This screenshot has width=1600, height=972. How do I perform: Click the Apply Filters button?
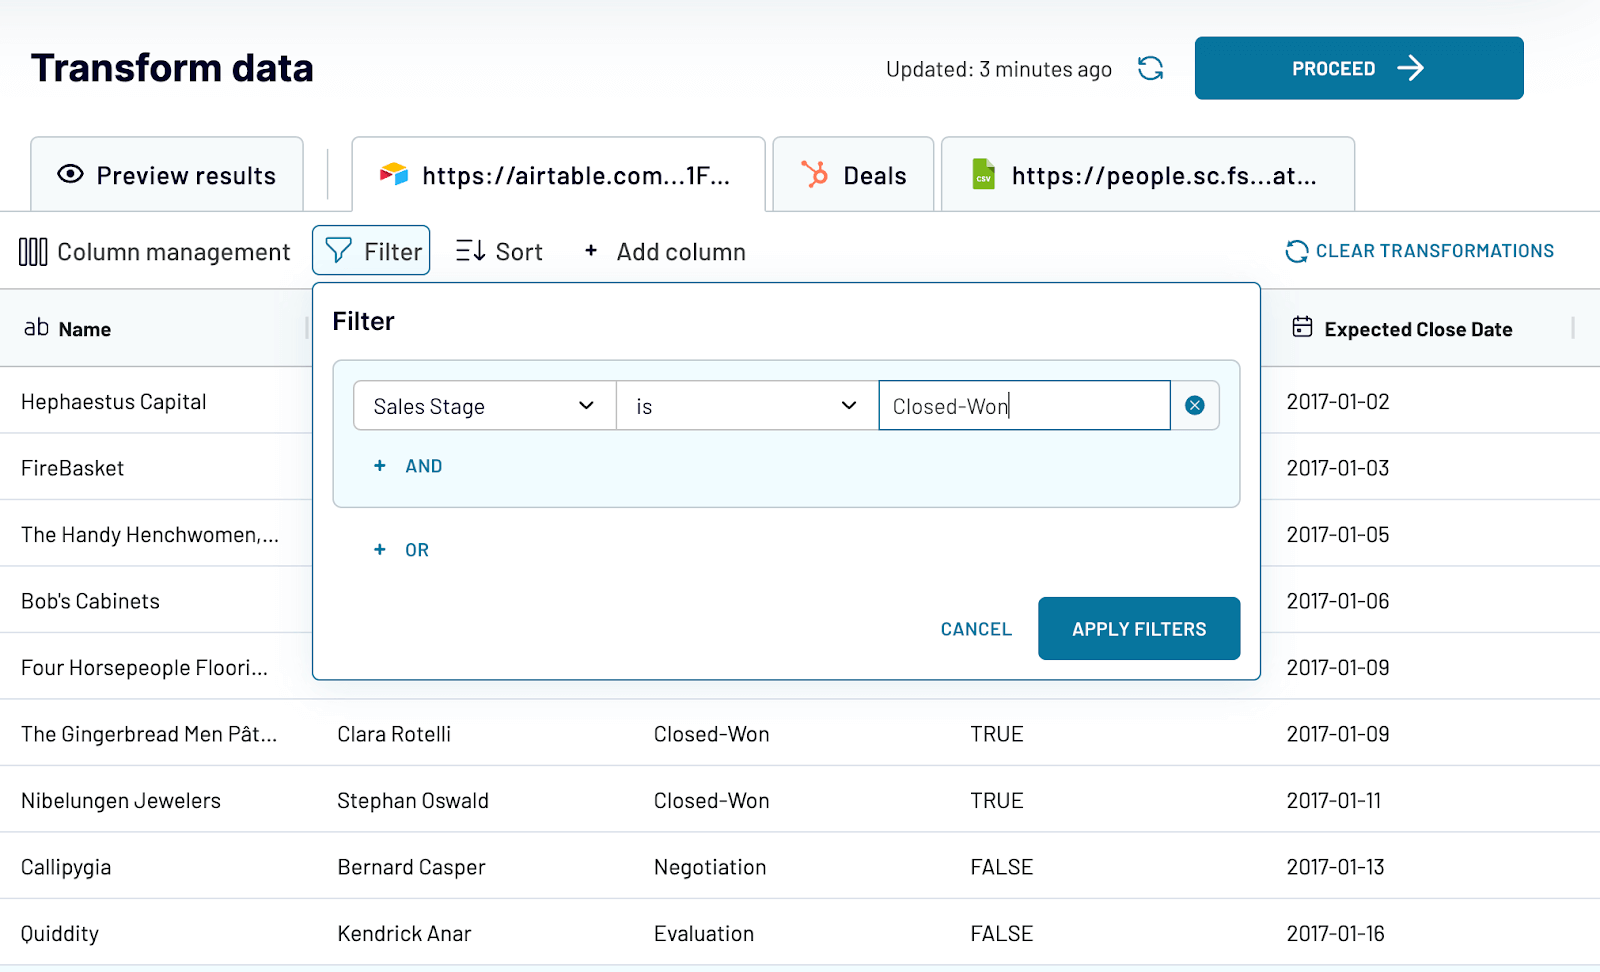coord(1138,628)
